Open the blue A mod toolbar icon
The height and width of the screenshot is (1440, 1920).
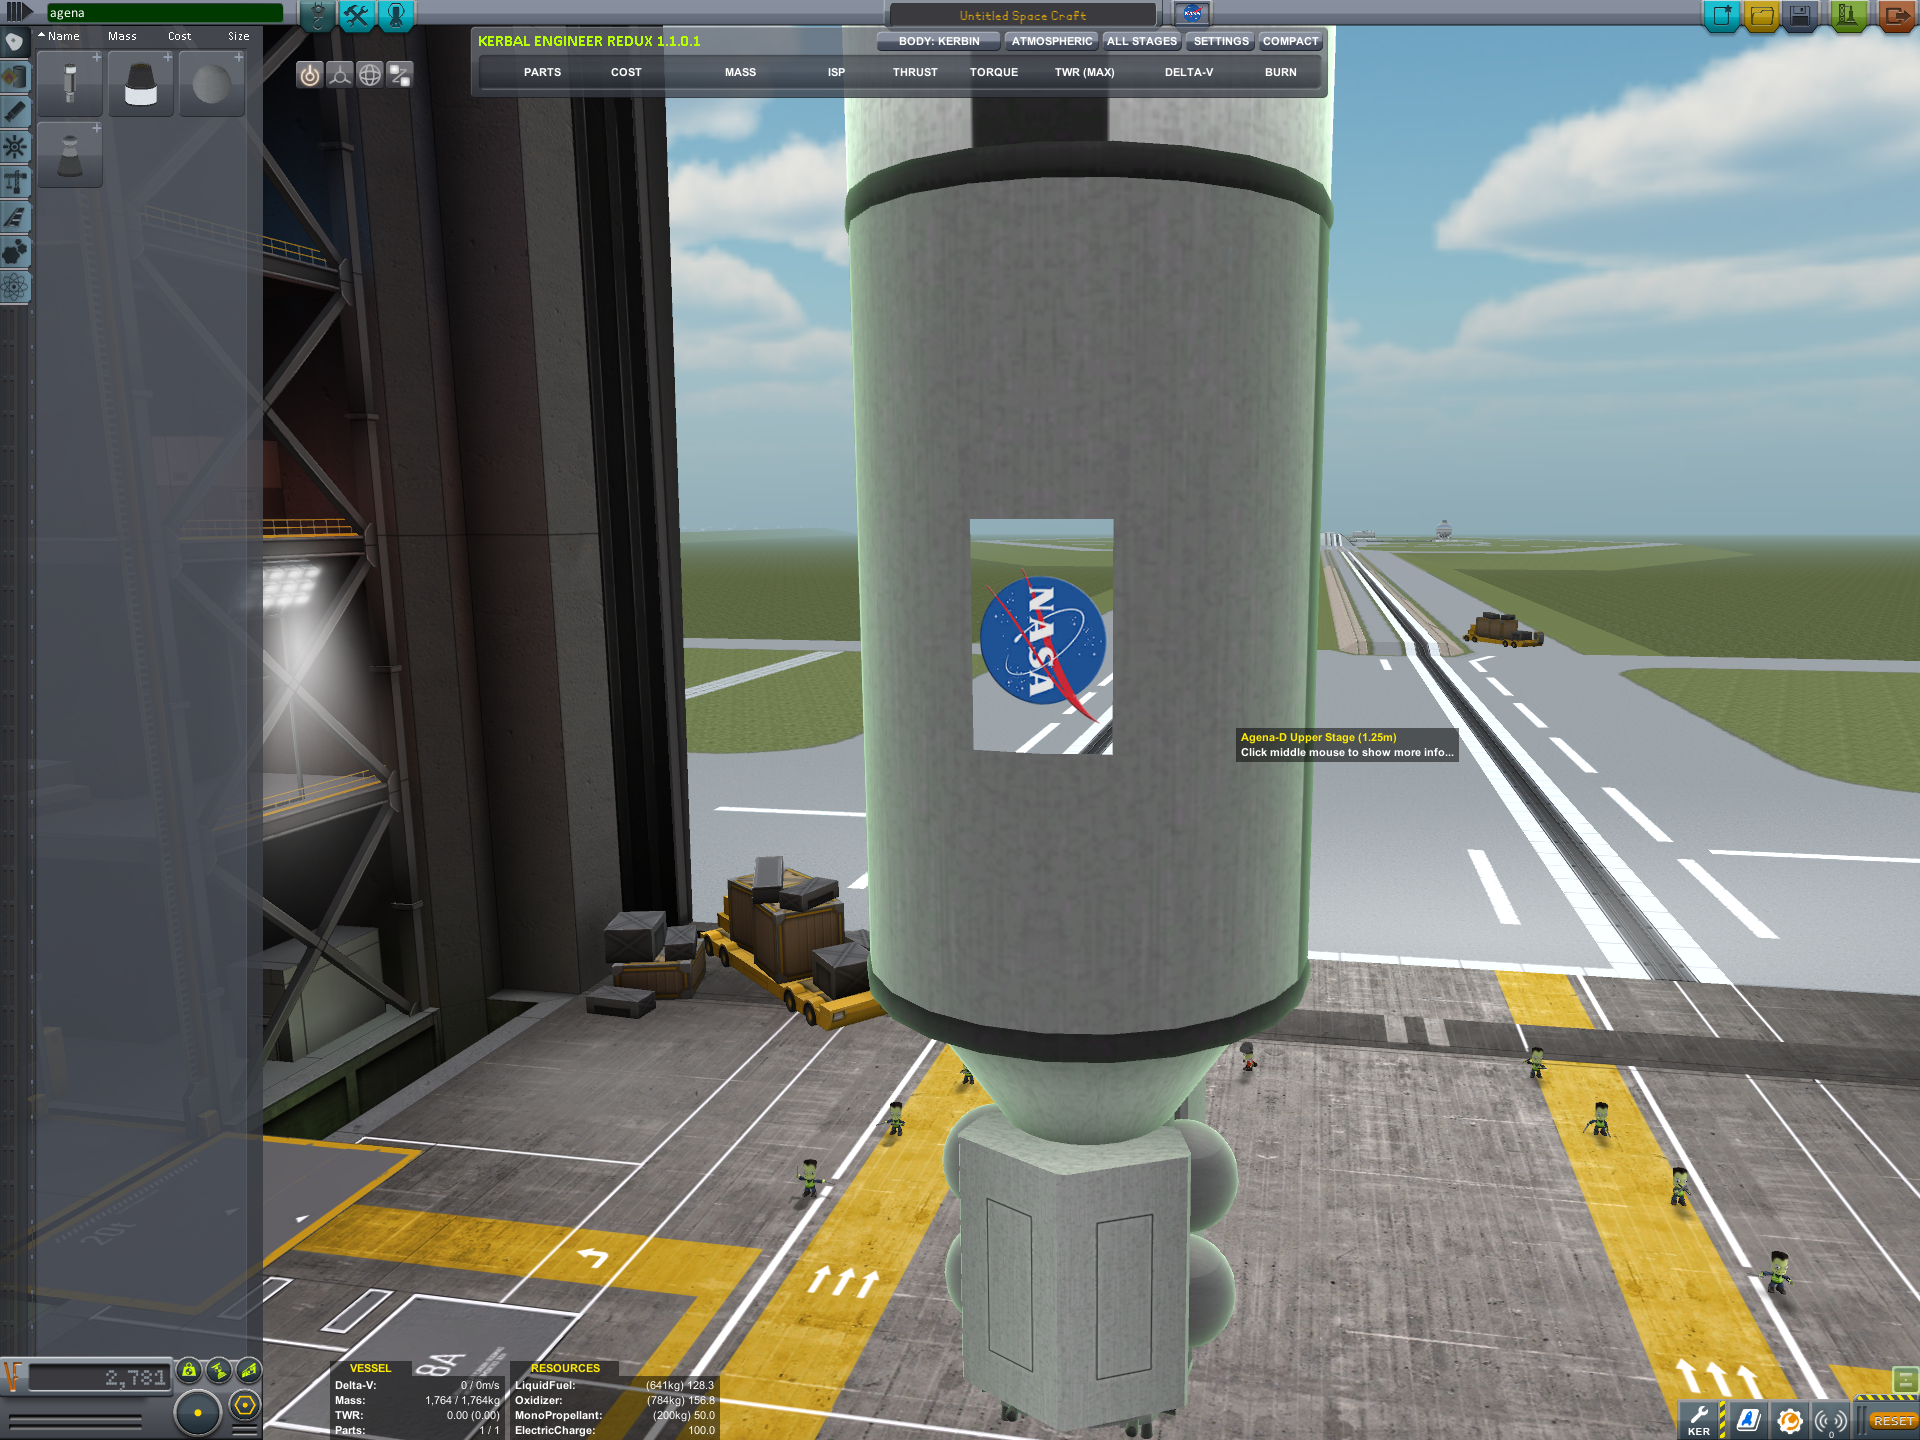pos(1748,1420)
